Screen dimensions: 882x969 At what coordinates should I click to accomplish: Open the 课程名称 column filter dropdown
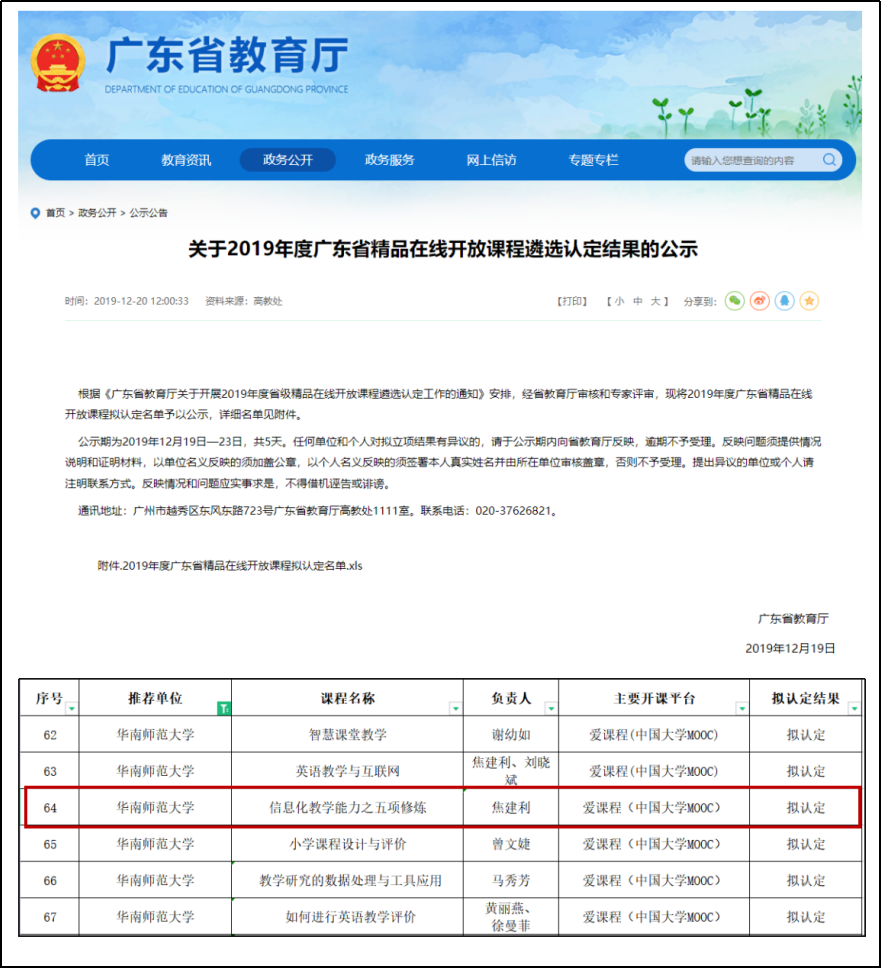[x=453, y=708]
